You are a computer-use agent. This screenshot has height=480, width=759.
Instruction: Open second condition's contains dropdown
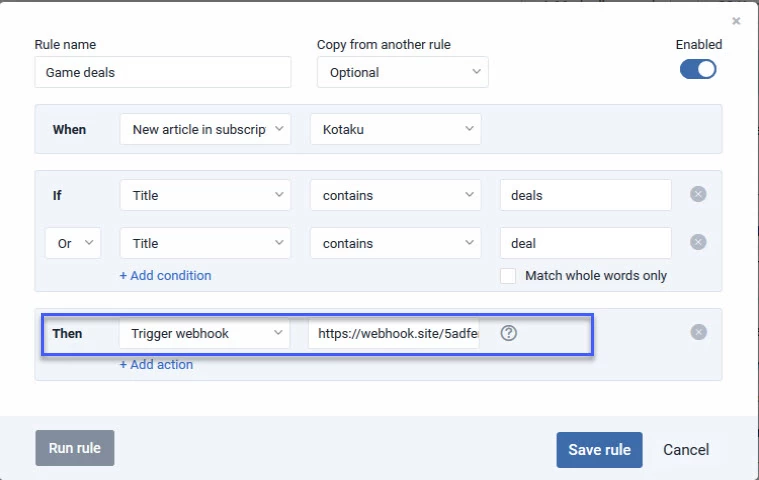395,243
